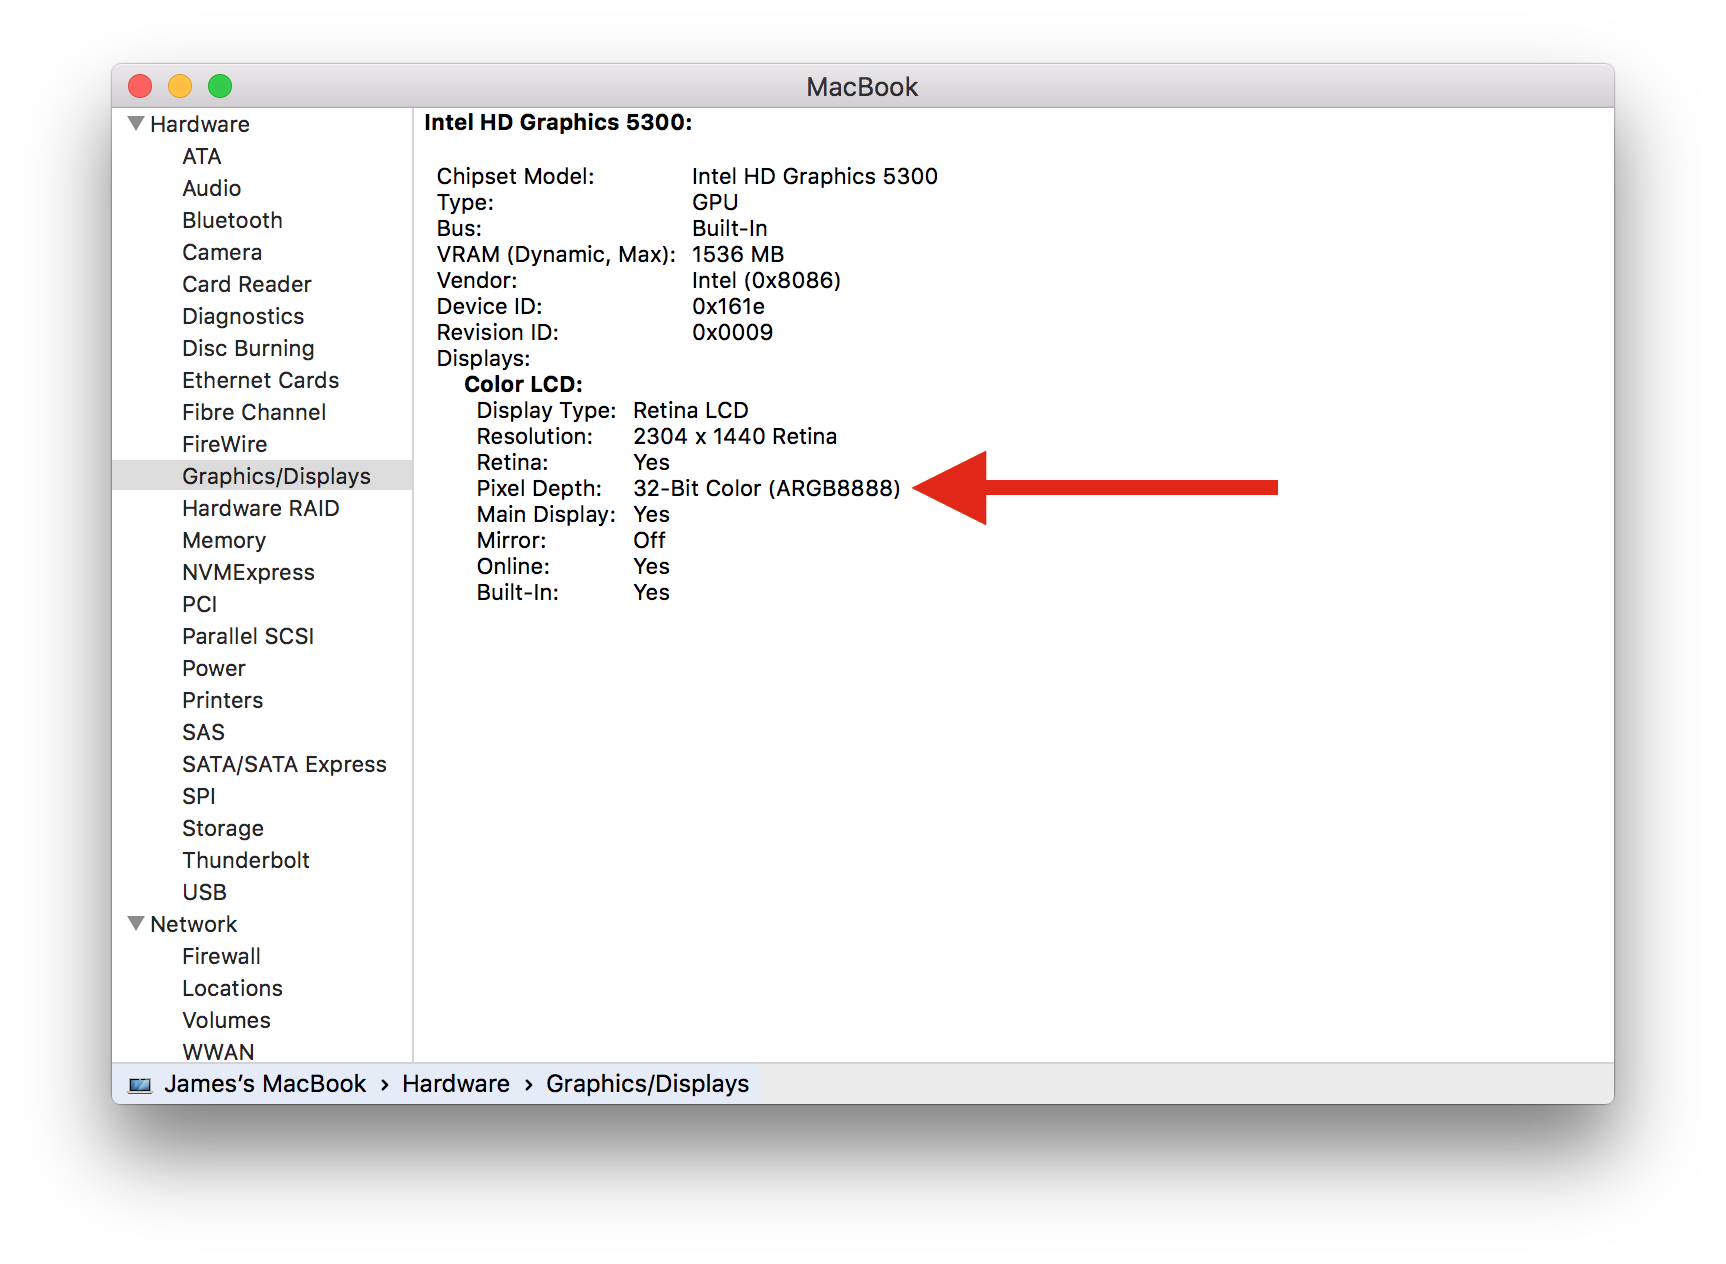This screenshot has height=1264, width=1726.
Task: Select SPI in the sidebar
Action: tap(199, 796)
